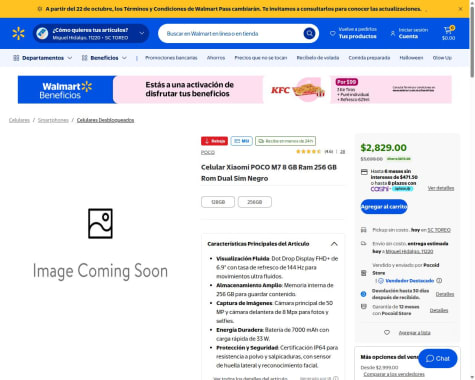This screenshot has height=380, width=475.
Task: Click the Image Coming Soon placeholder
Action: click(100, 243)
